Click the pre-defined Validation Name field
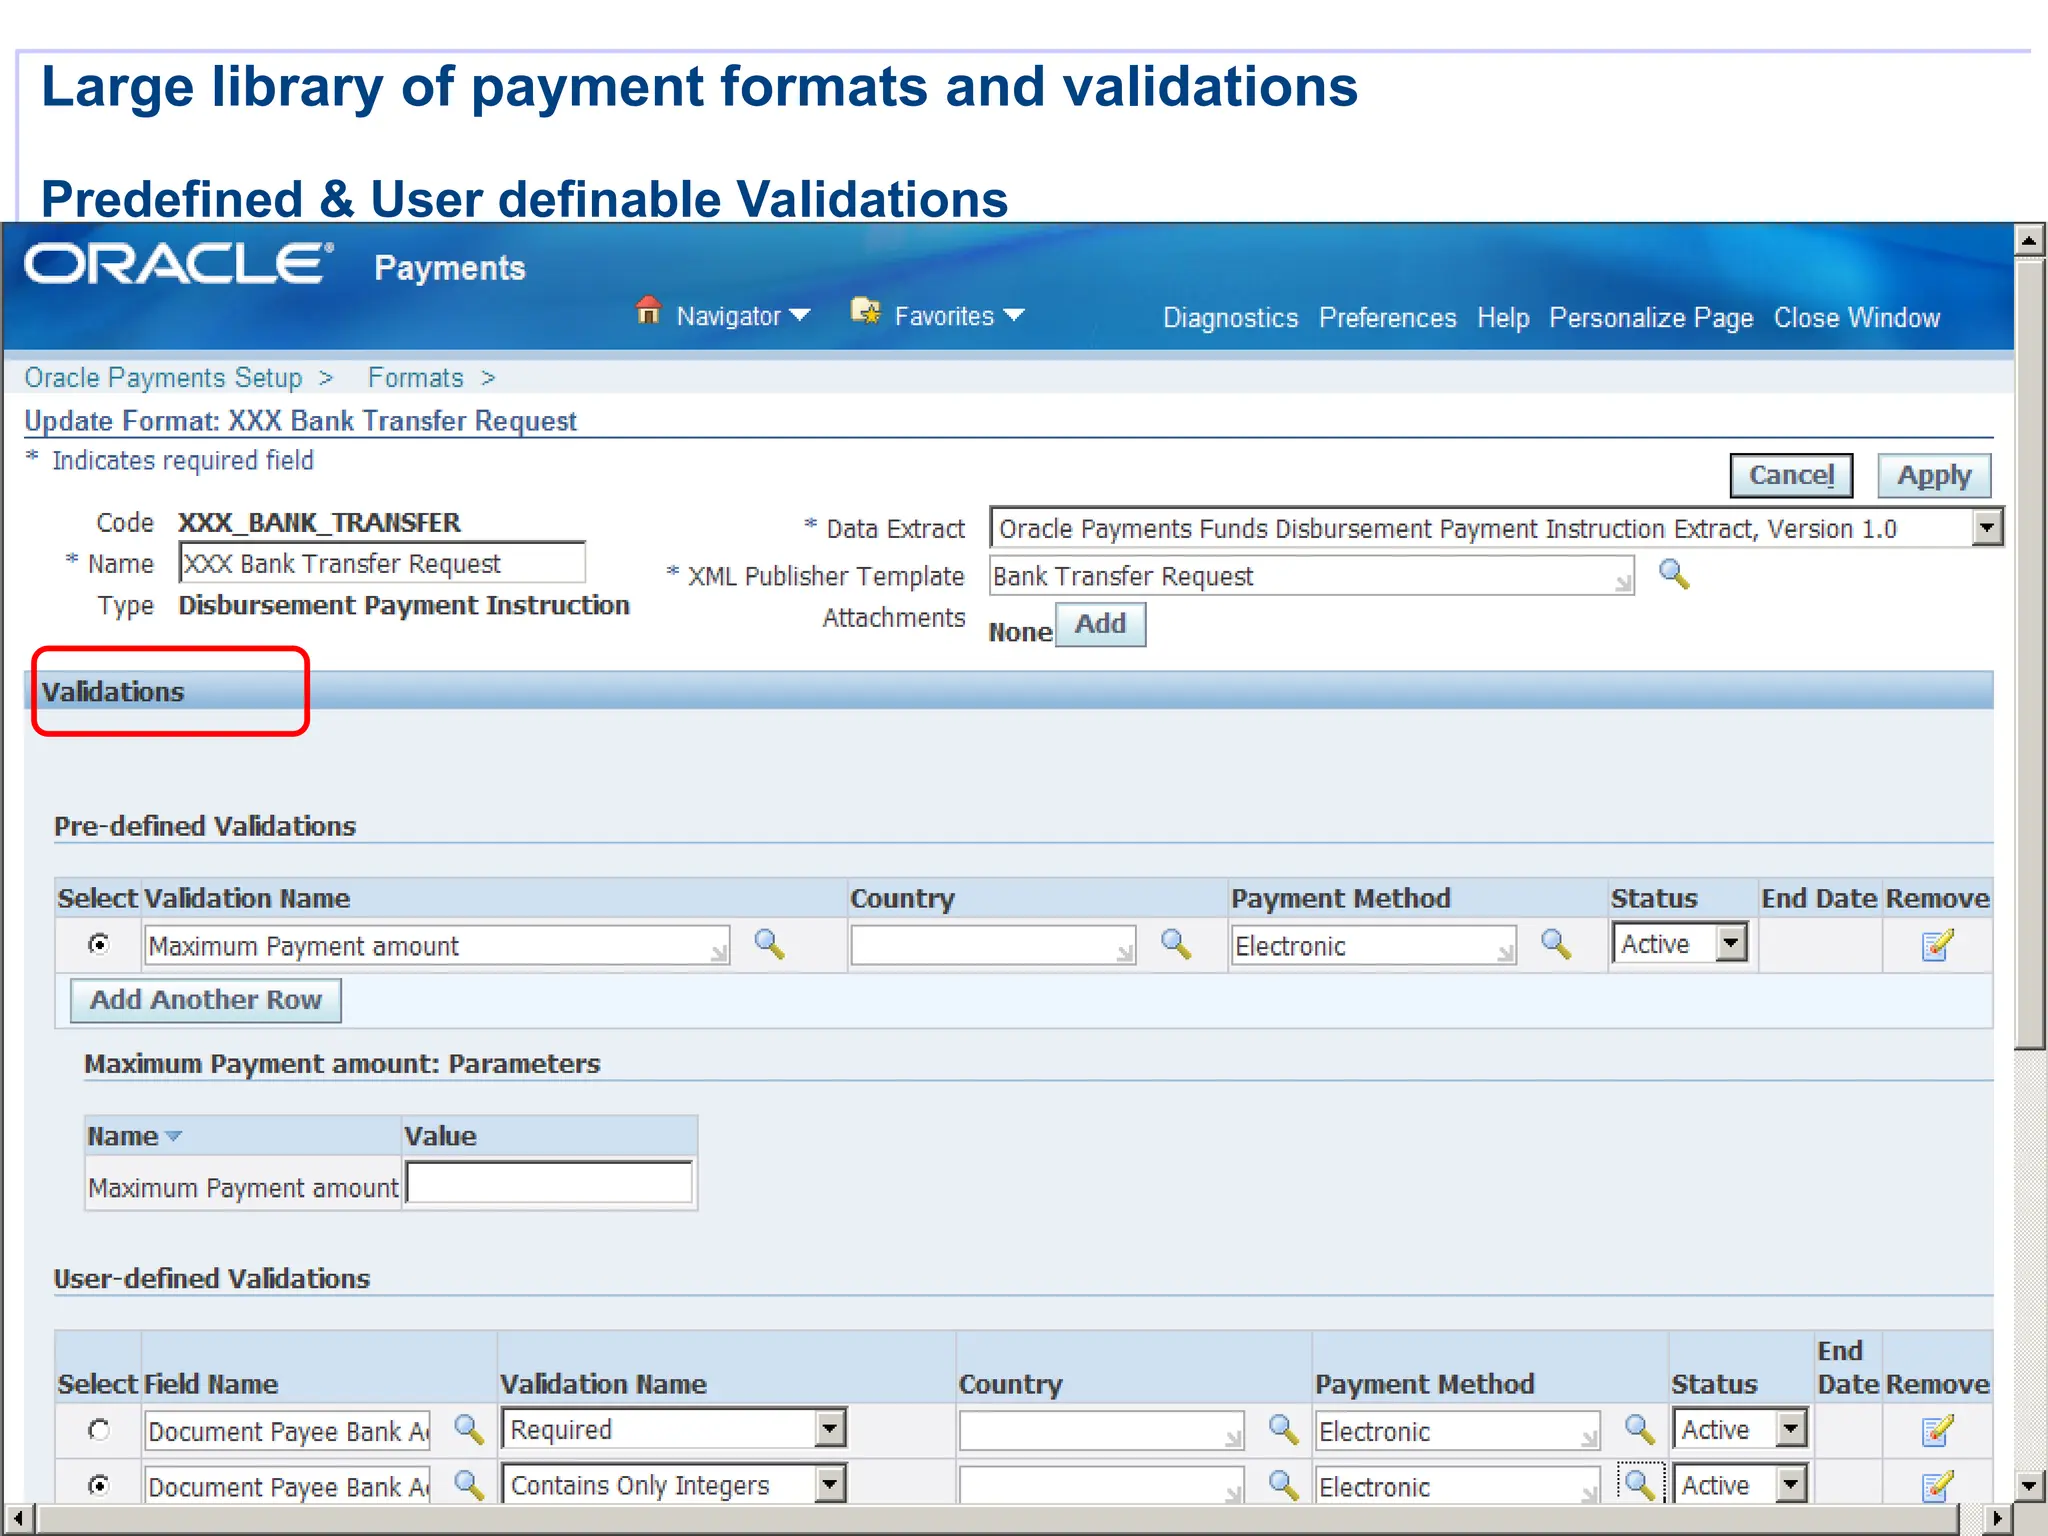 [x=437, y=945]
